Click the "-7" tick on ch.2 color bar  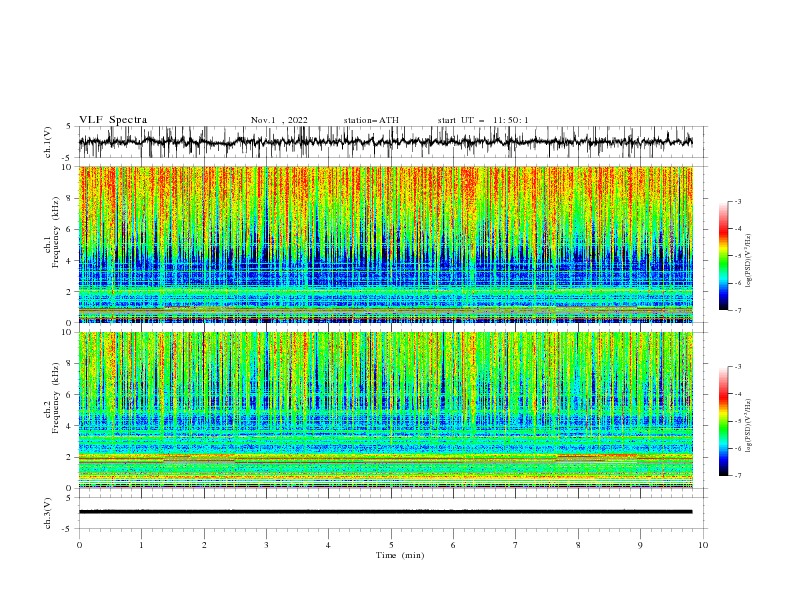pyautogui.click(x=738, y=476)
